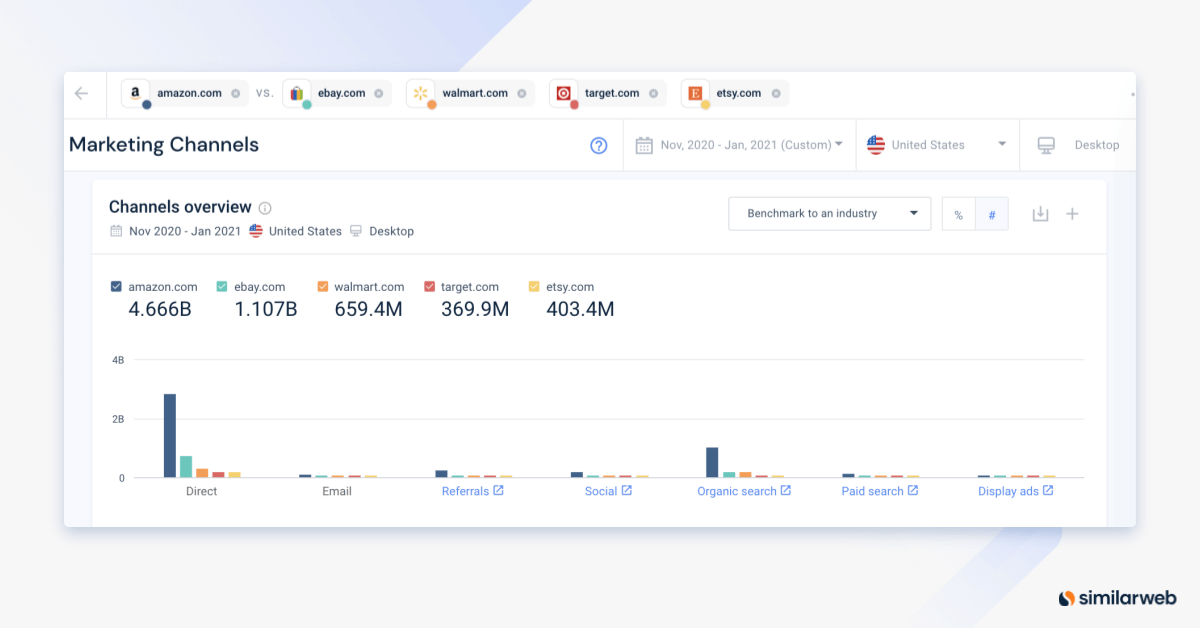The width and height of the screenshot is (1200, 628).
Task: Remove target.com from comparison
Action: [652, 93]
